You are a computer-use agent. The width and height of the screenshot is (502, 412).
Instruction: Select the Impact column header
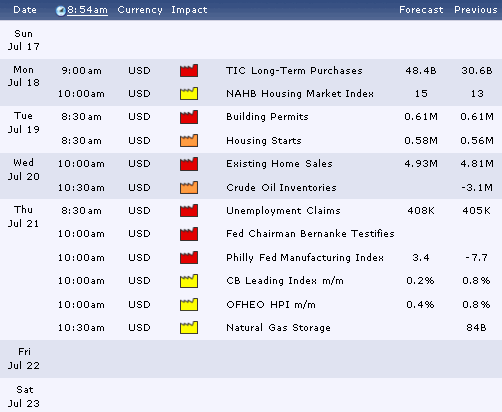[x=189, y=10]
